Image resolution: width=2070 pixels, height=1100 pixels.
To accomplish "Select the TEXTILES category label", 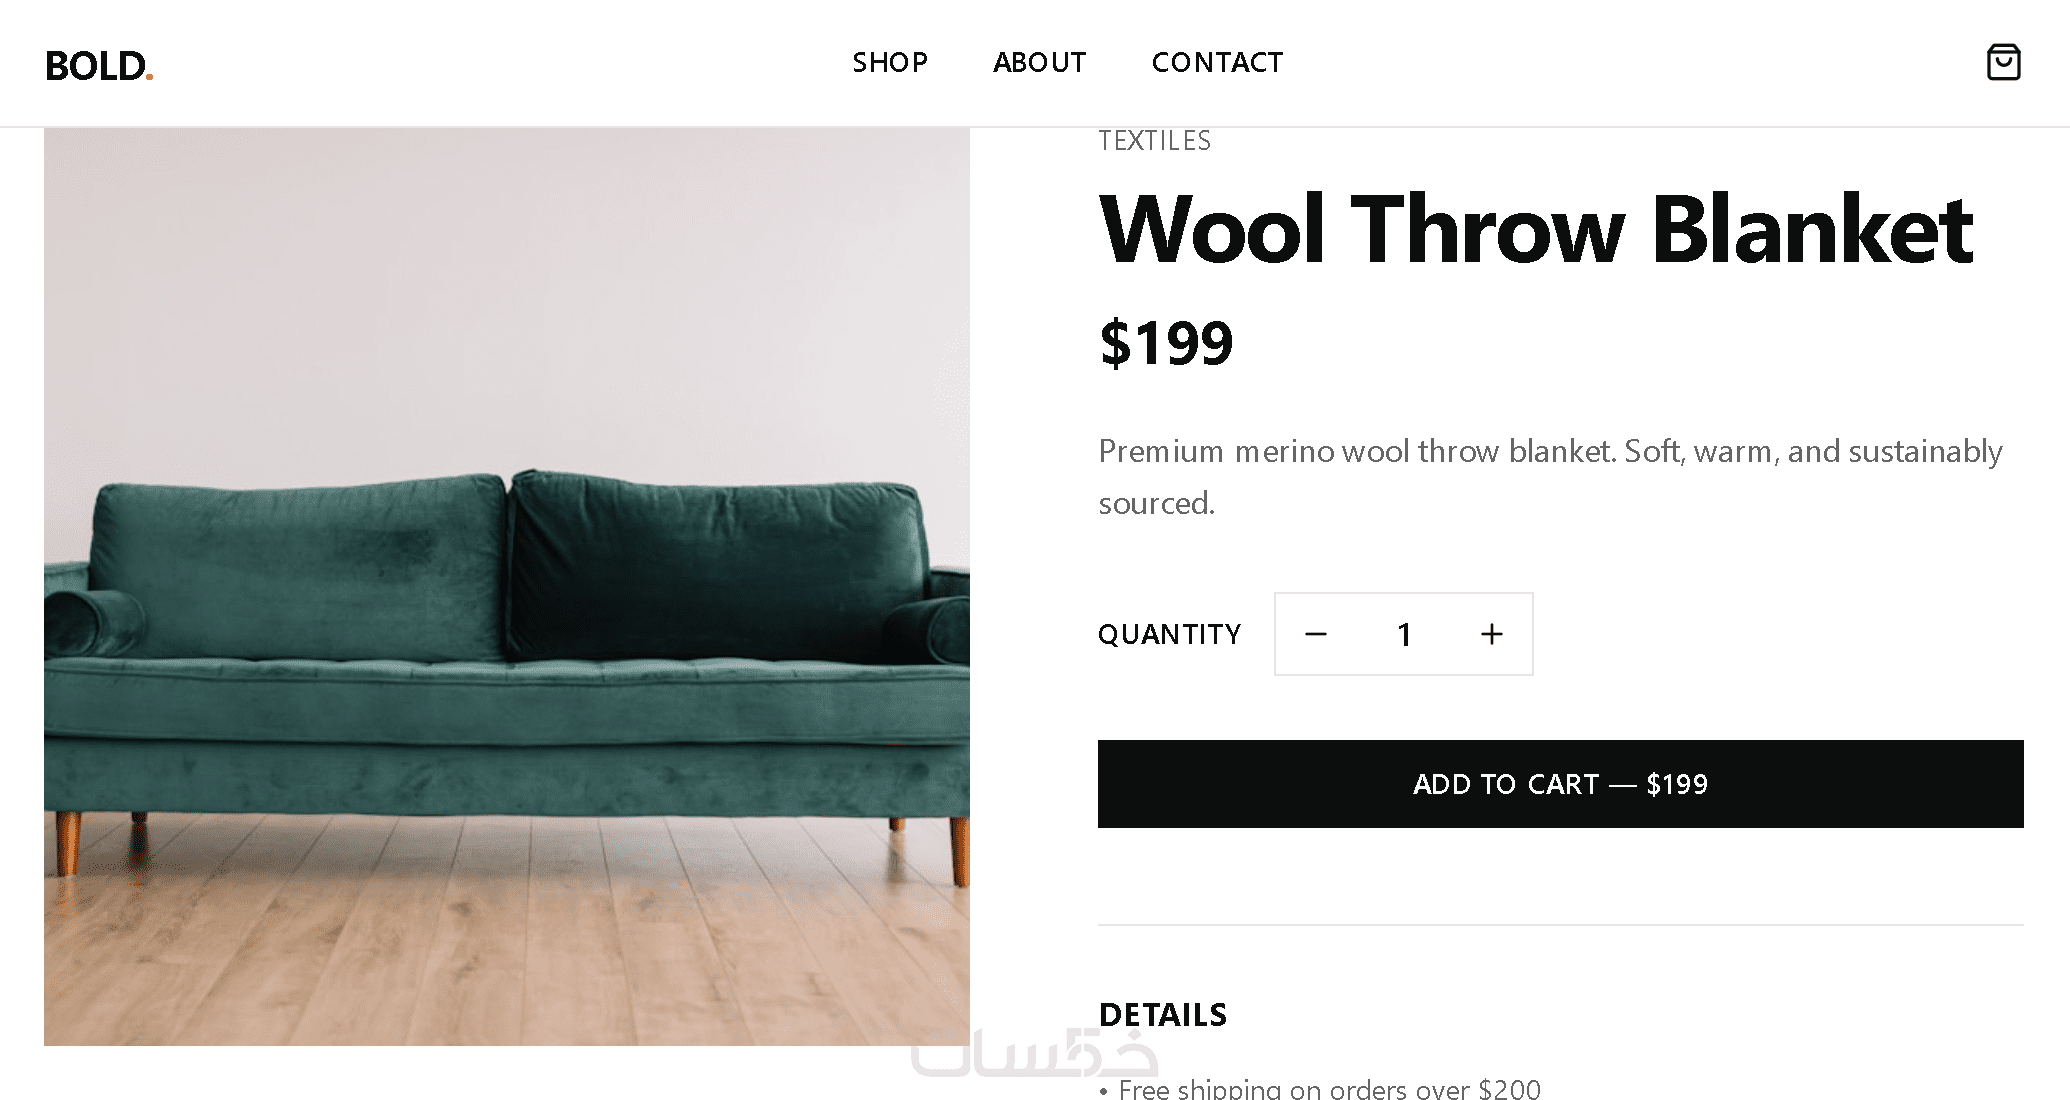I will click(x=1154, y=141).
